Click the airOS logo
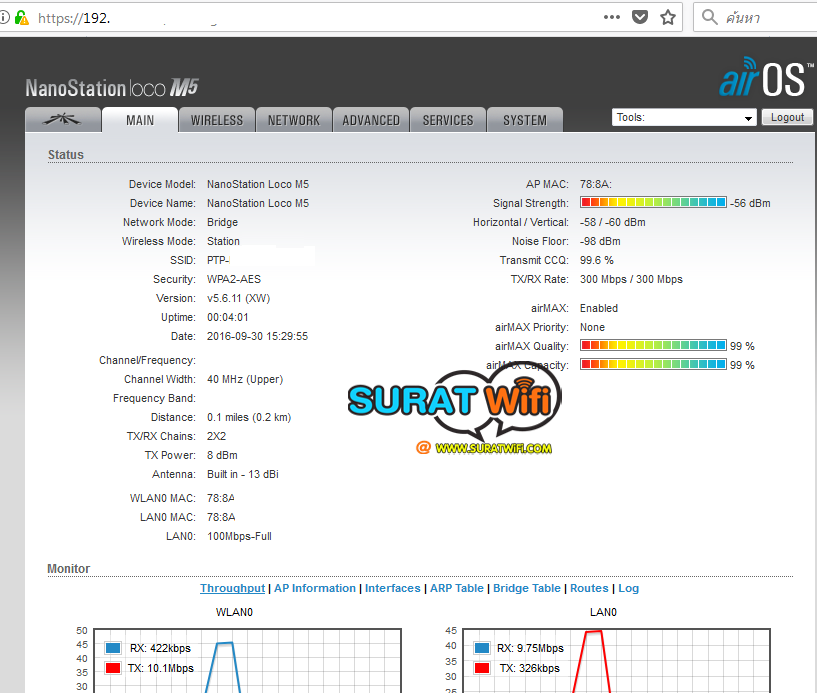The image size is (817, 693). pos(766,78)
